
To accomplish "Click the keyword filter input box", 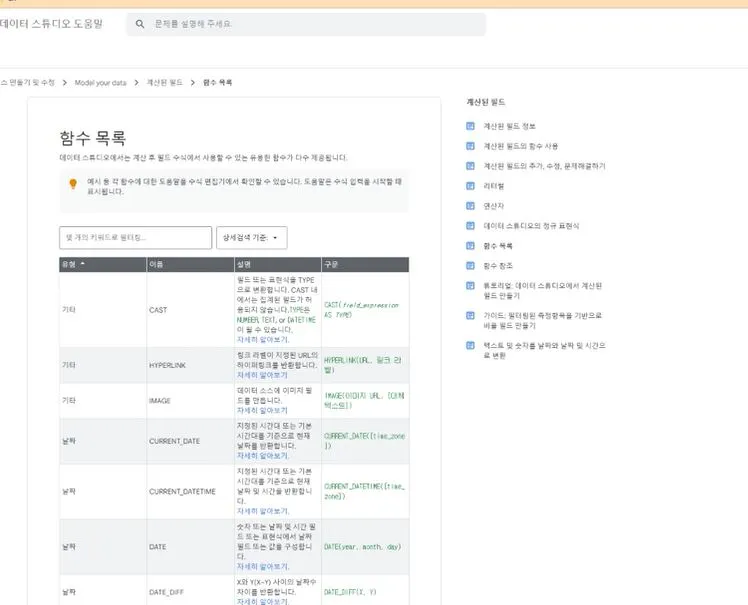I will (x=135, y=238).
